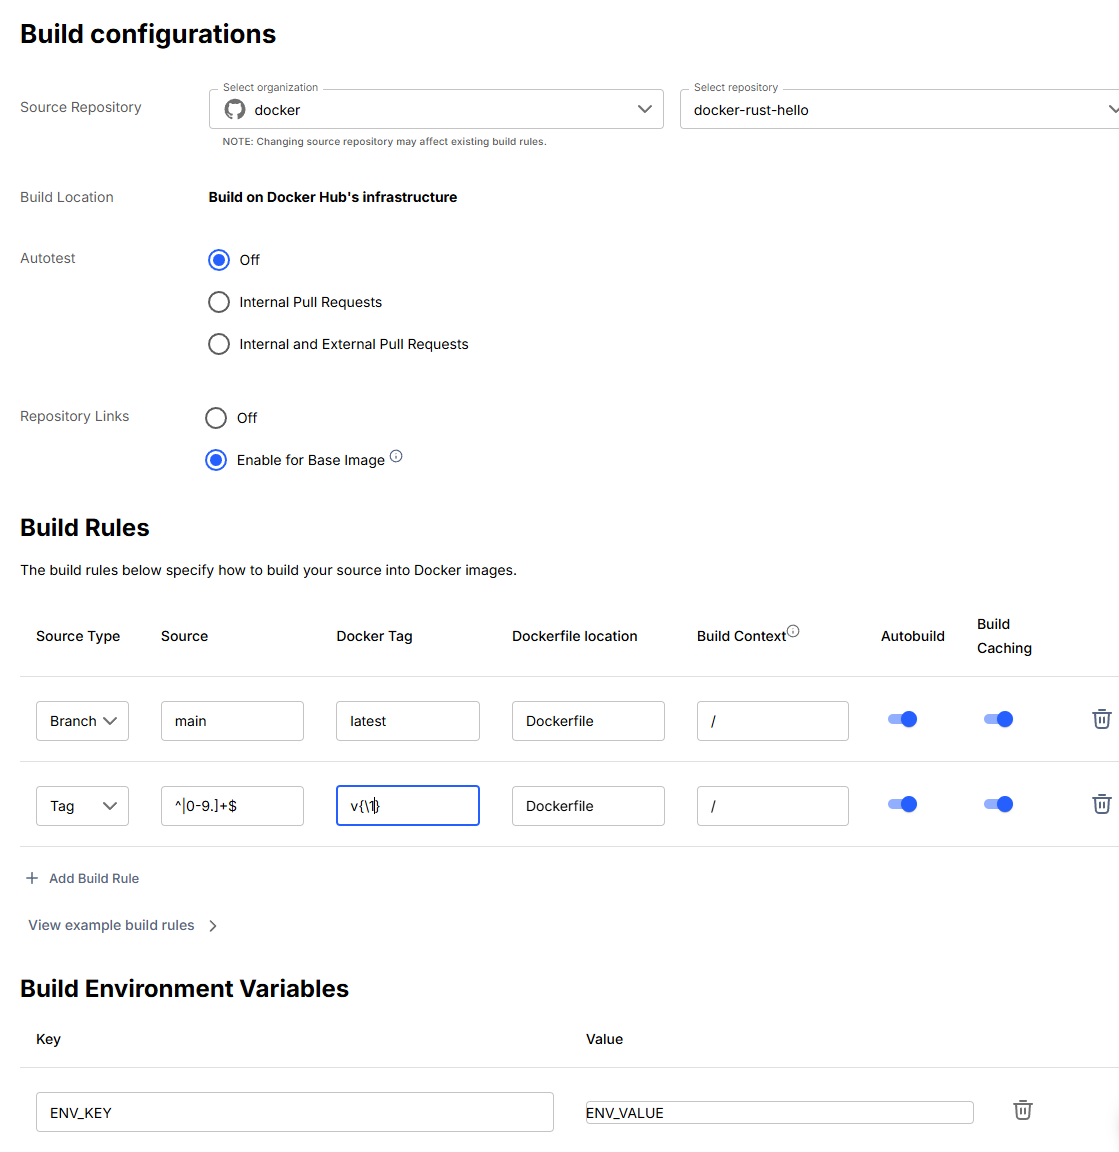The image size is (1119, 1152).
Task: Disable Autobuild for the Tag rule
Action: [902, 804]
